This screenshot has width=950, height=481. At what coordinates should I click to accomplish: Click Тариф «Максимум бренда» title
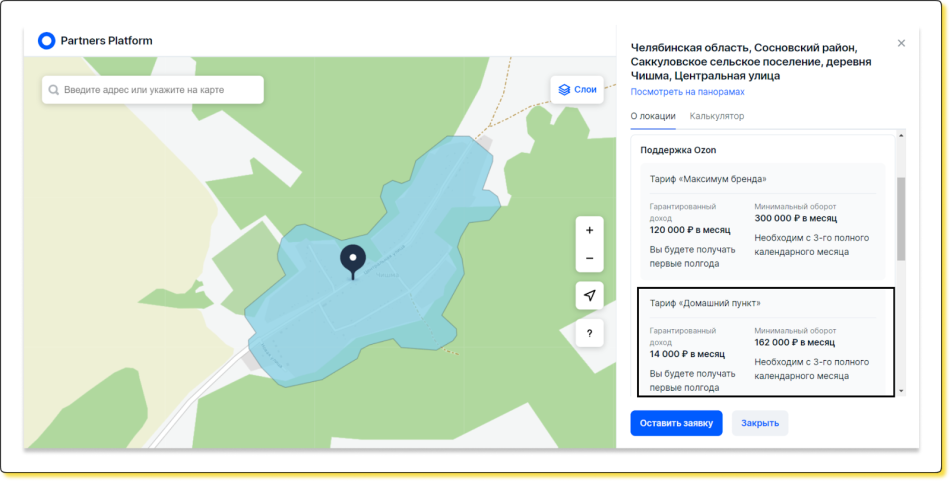coord(708,179)
